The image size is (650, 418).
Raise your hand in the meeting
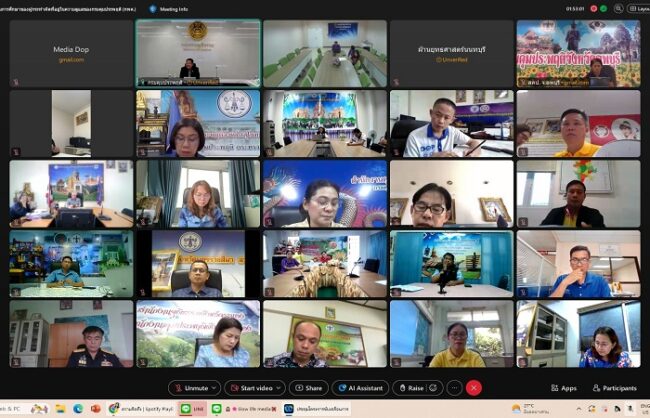[411, 388]
